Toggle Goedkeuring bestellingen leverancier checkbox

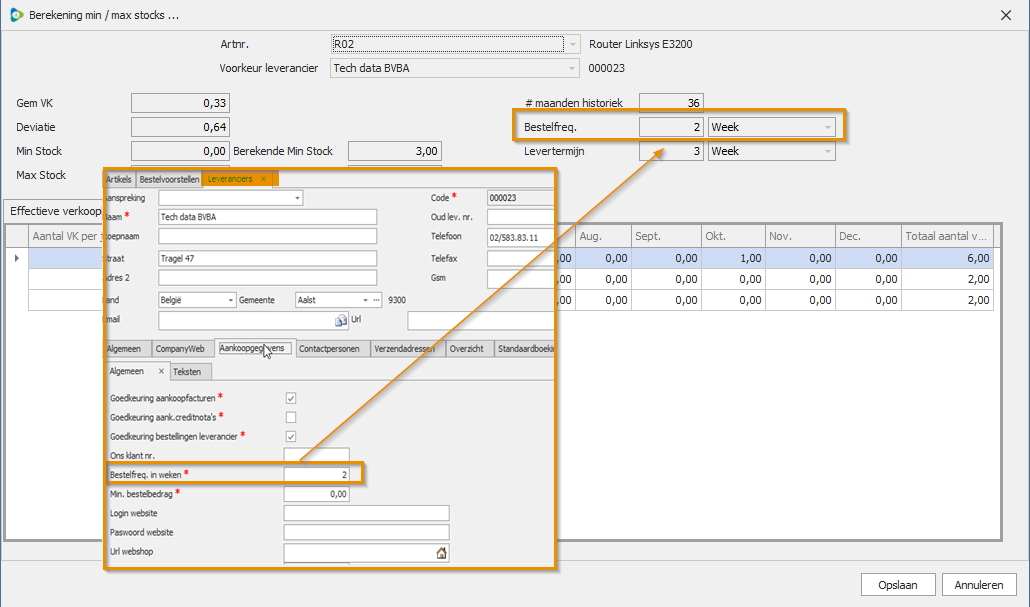291,436
